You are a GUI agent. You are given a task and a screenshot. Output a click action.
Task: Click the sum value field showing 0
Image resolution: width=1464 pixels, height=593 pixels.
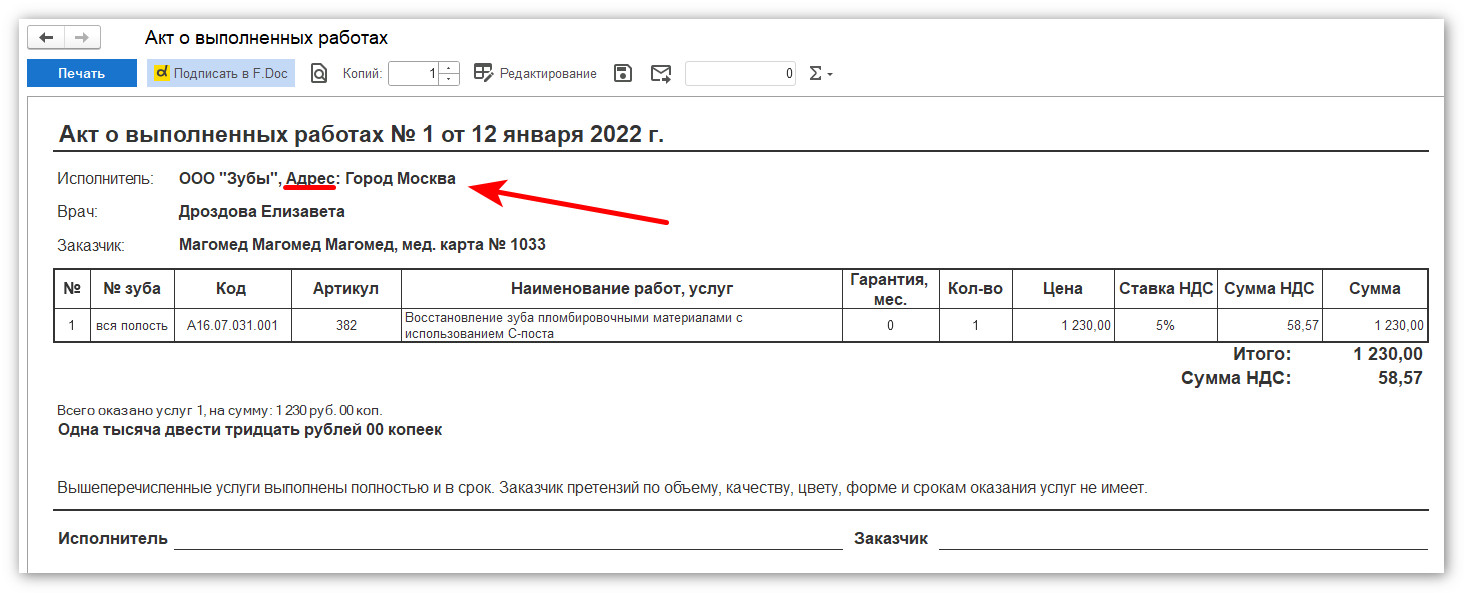(741, 73)
